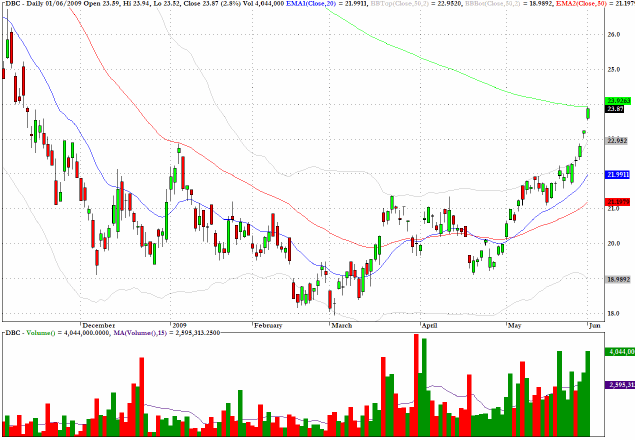
Task: Click the April date axis label
Action: (430, 325)
